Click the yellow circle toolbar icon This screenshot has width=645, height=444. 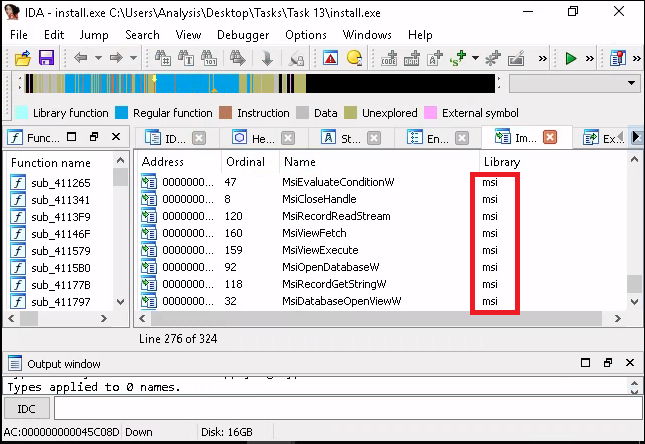click(x=354, y=58)
